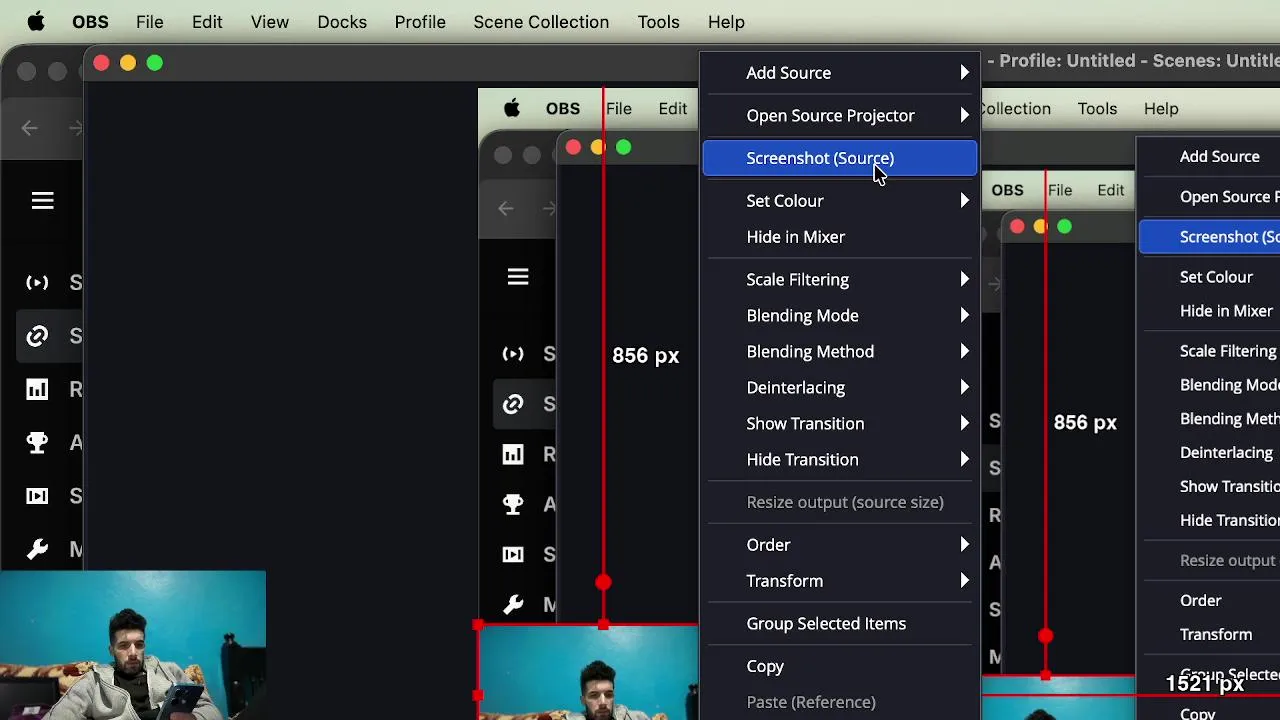Open the Profile menu
Screen dimensions: 1280x720
pyautogui.click(x=420, y=22)
